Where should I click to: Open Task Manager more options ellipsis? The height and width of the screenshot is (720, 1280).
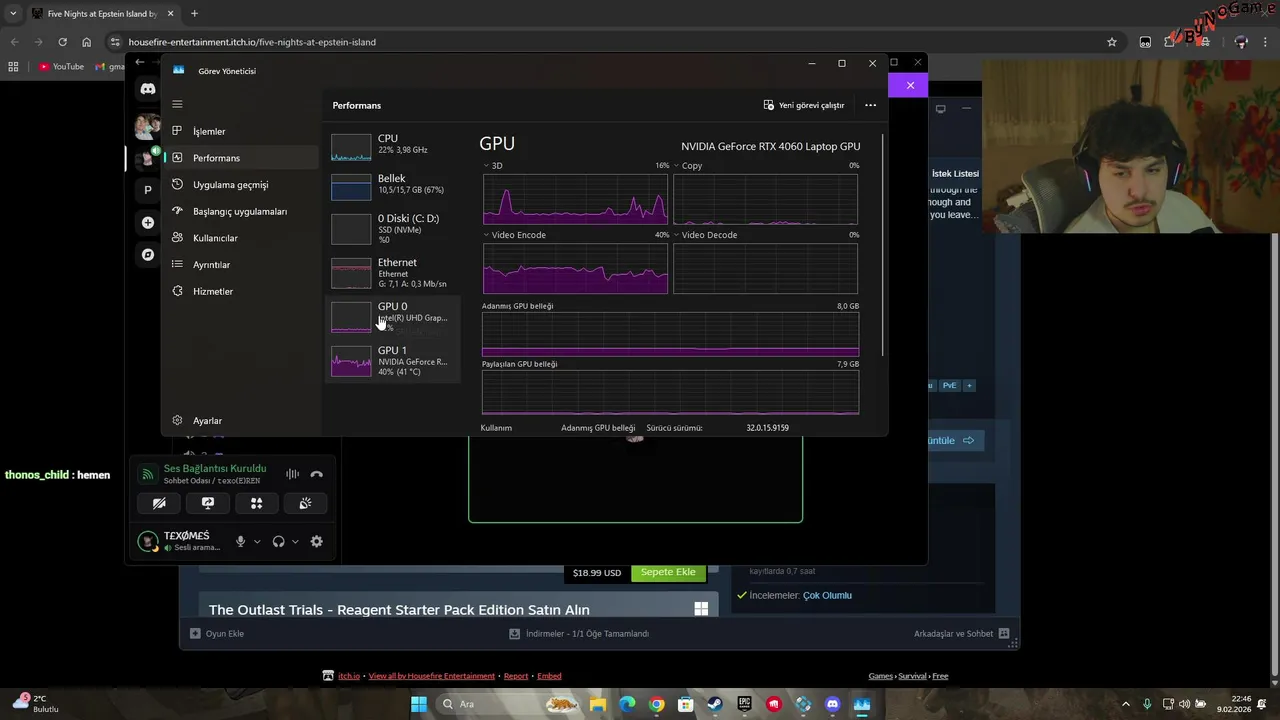click(x=870, y=105)
